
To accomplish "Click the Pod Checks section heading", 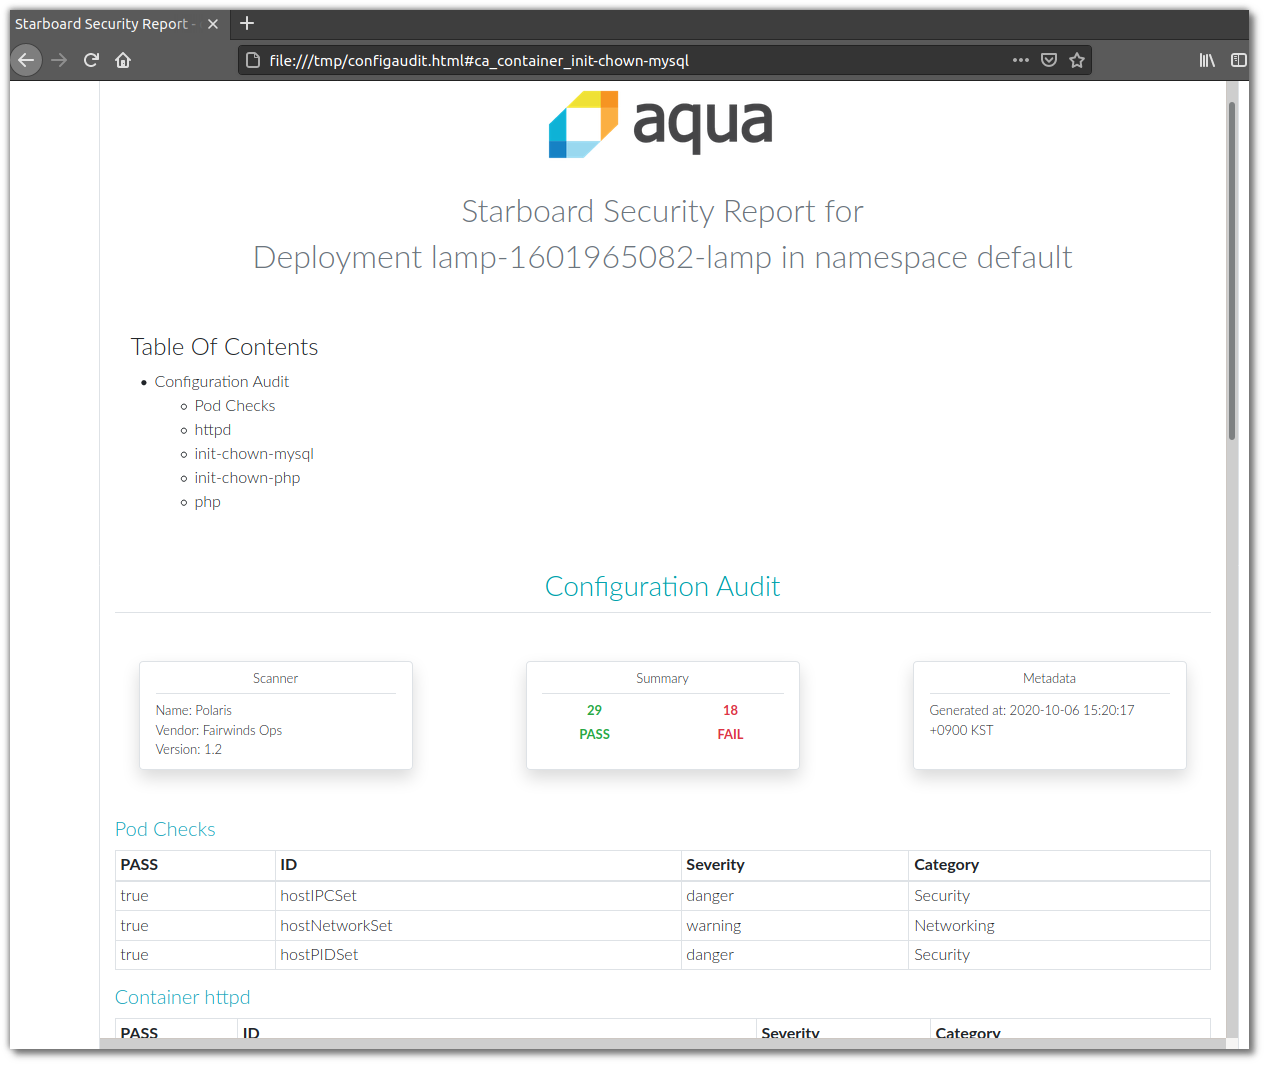I will (x=165, y=829).
